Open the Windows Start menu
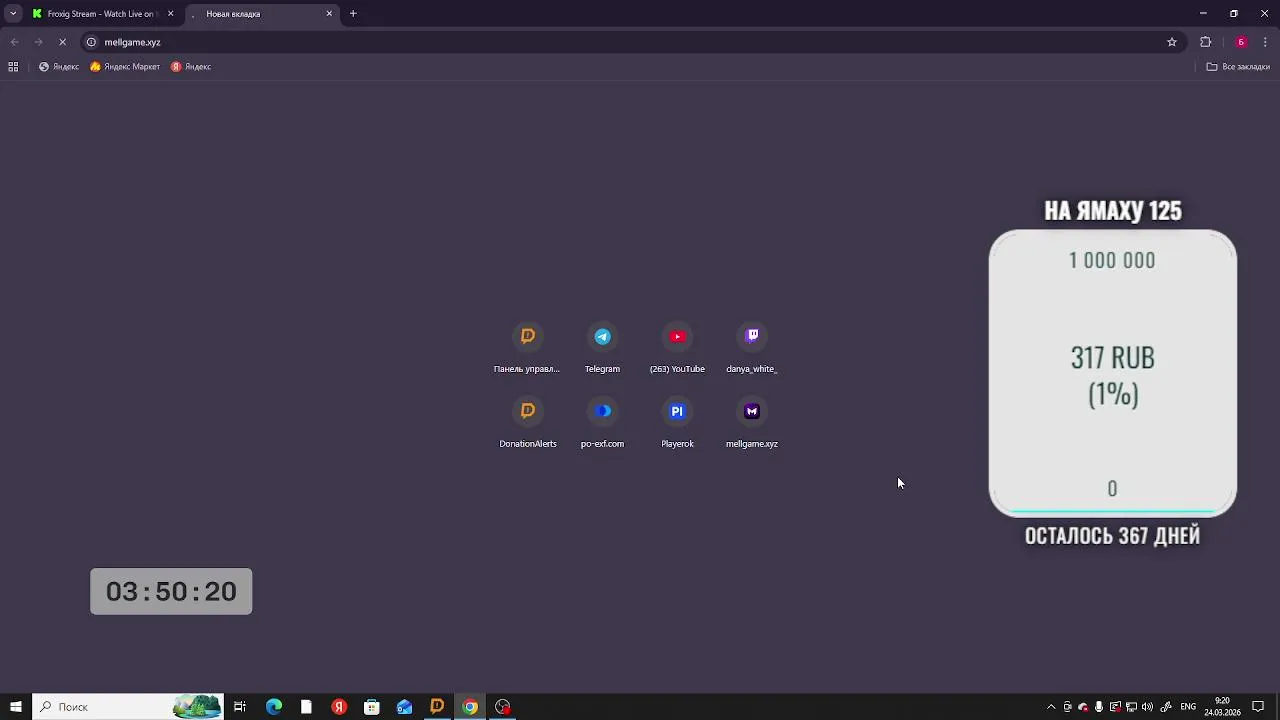Screen dimensions: 1280x720 click(16, 707)
